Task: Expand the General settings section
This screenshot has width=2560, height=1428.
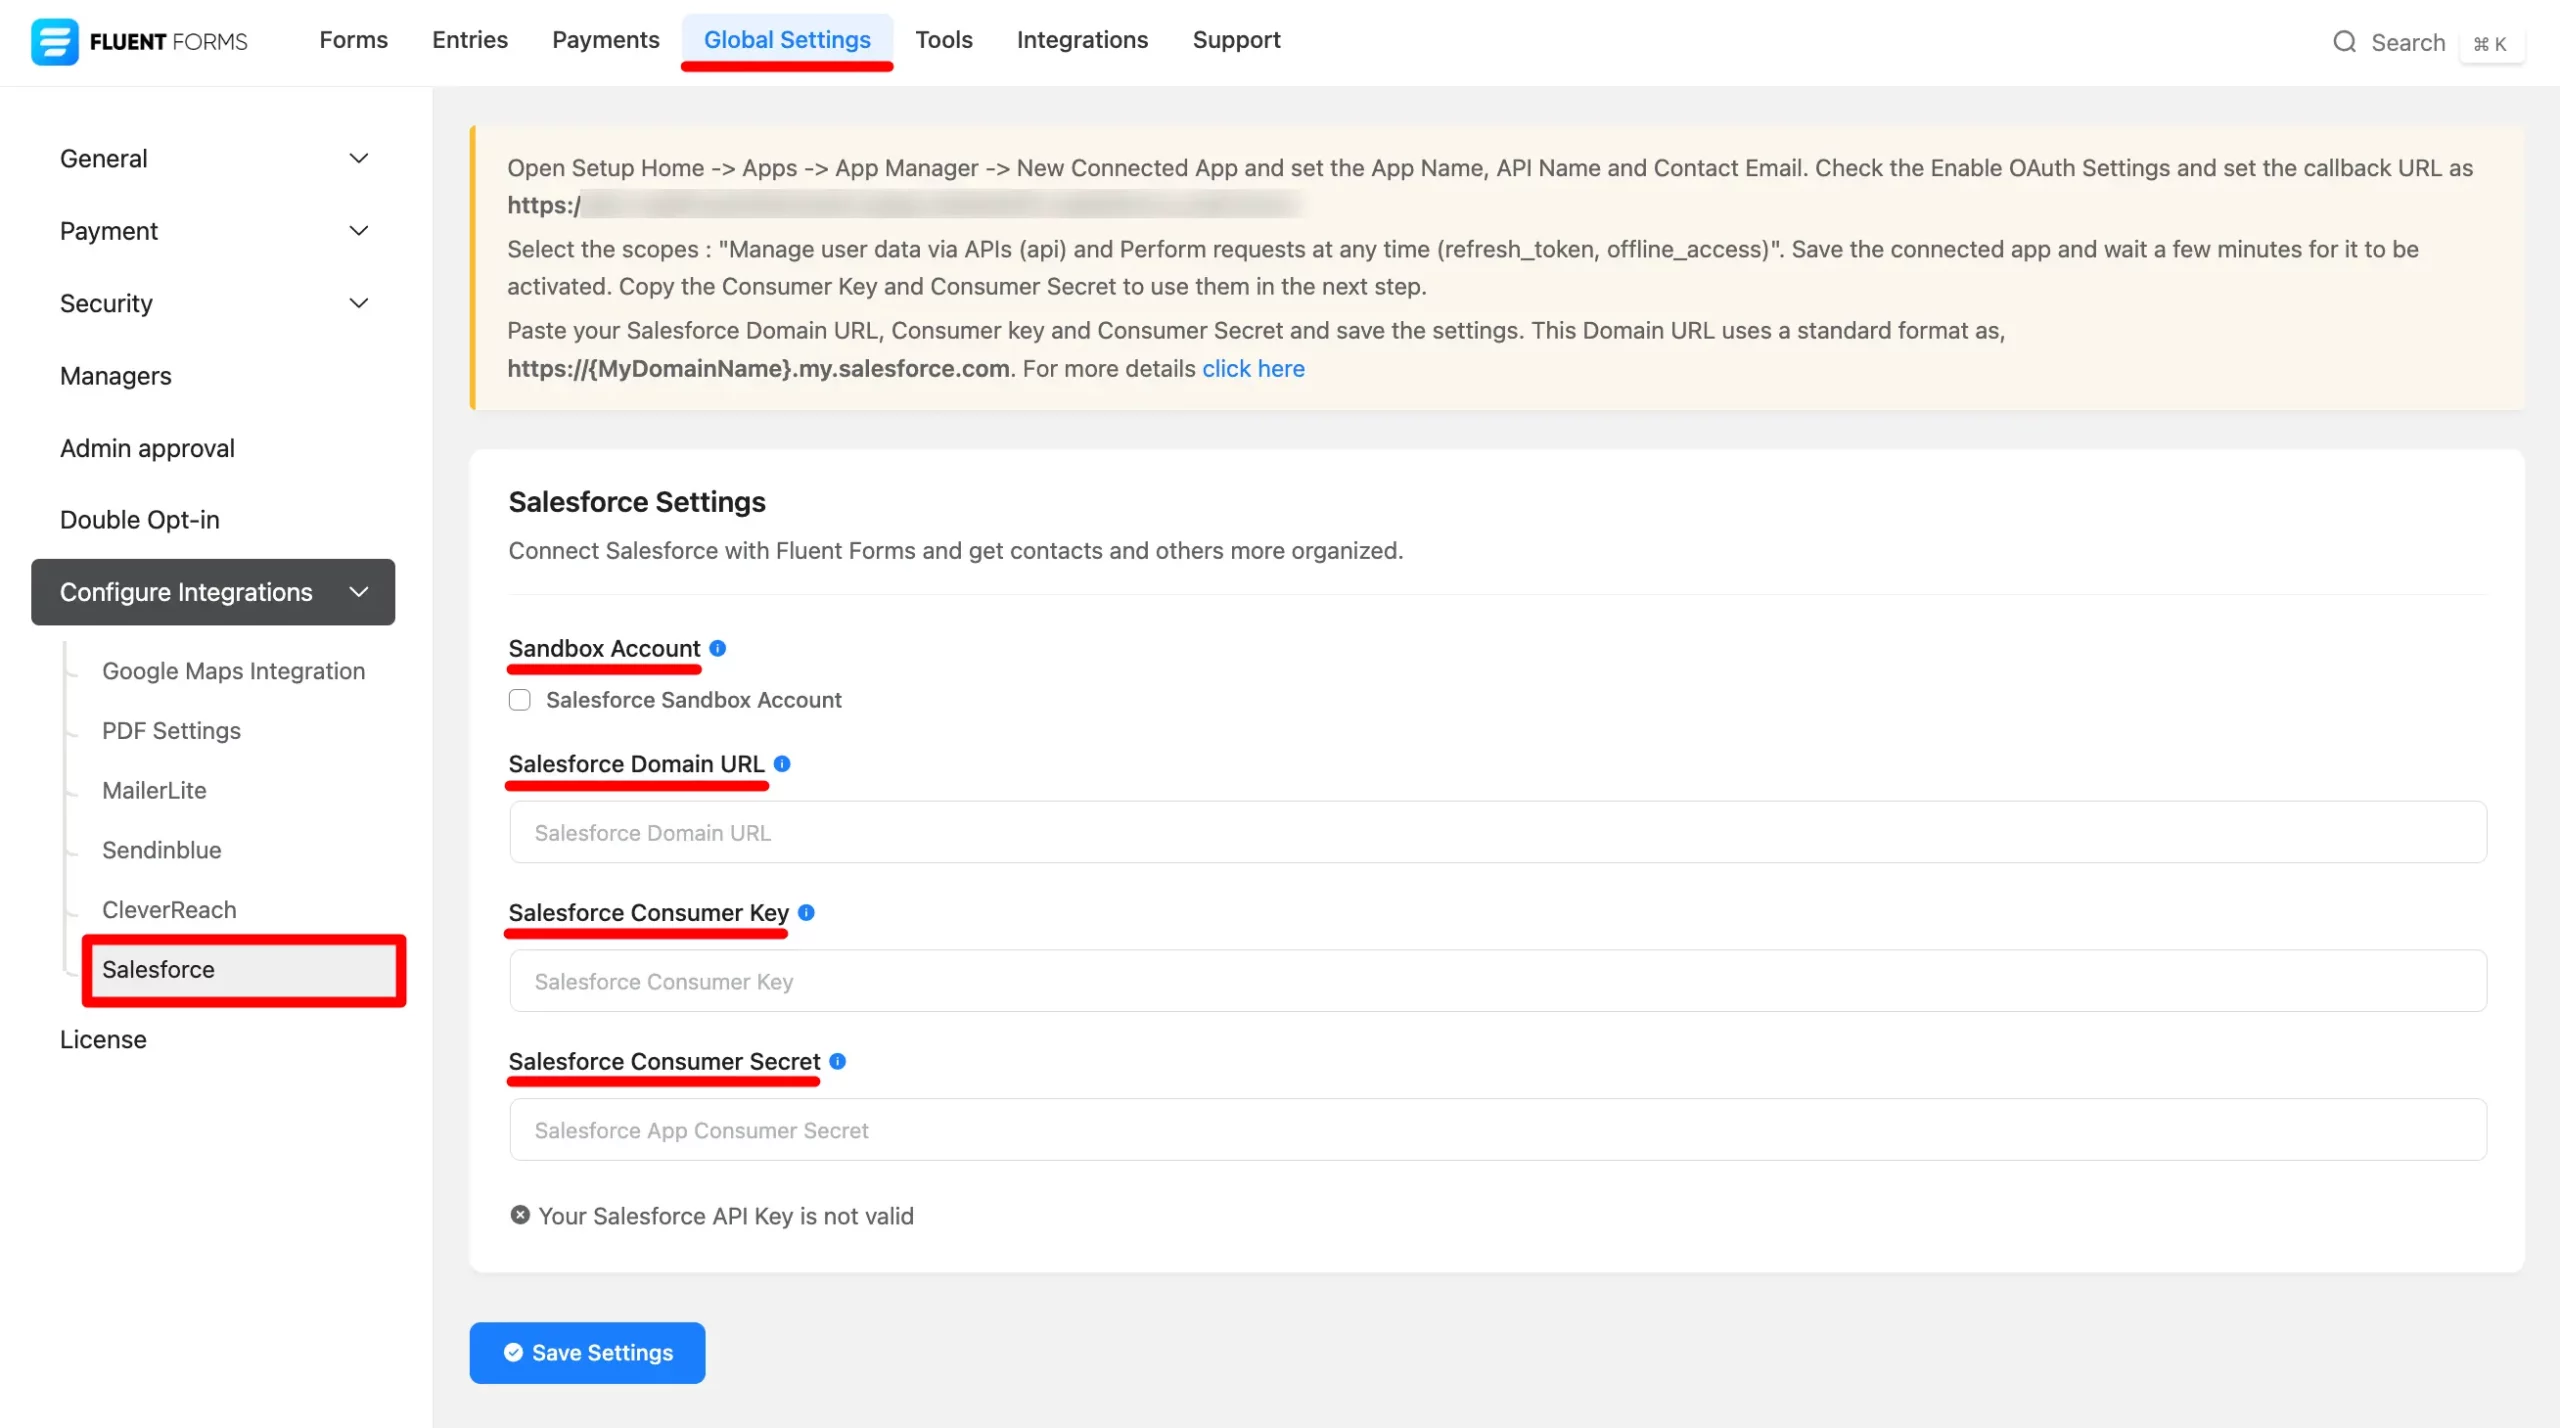Action: click(359, 158)
